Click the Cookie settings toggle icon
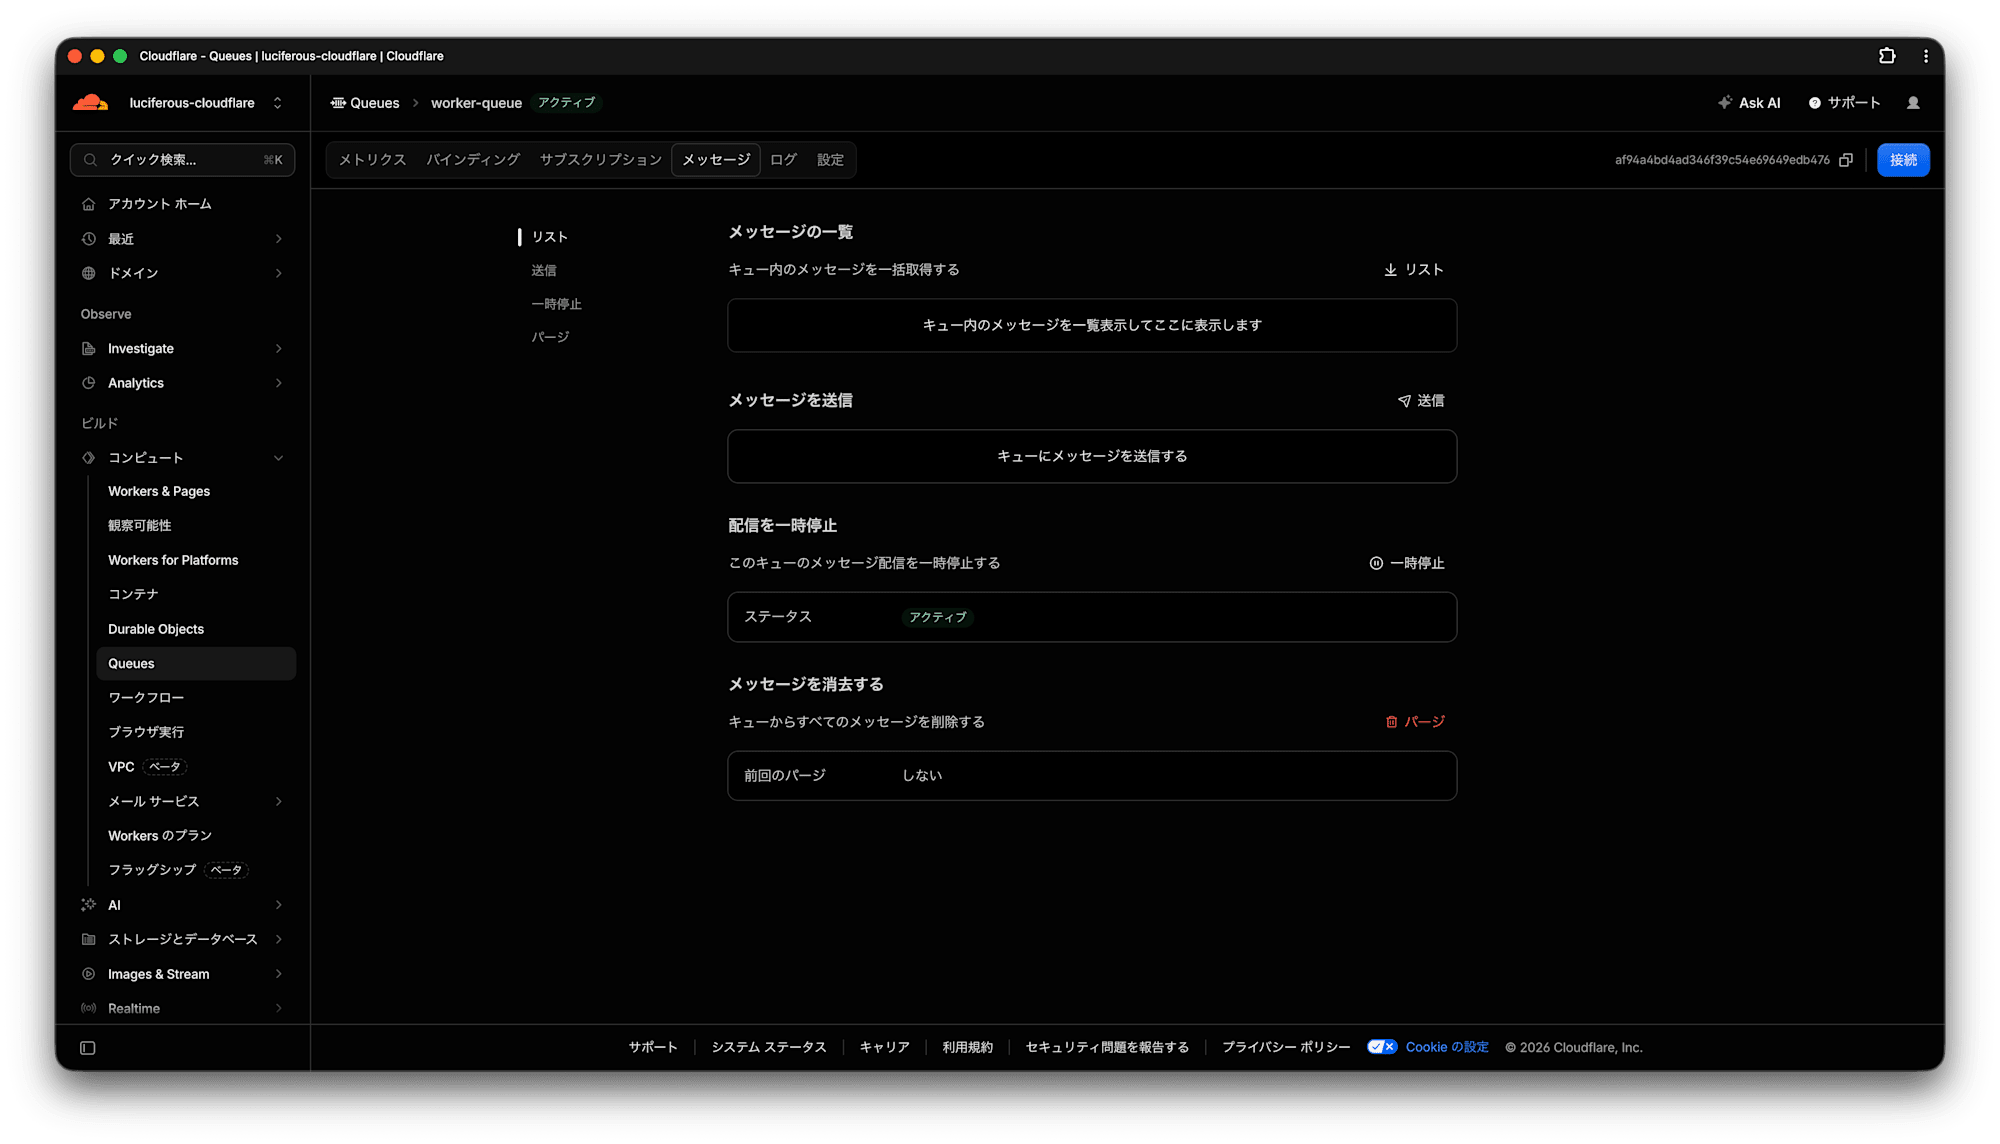 tap(1382, 1047)
